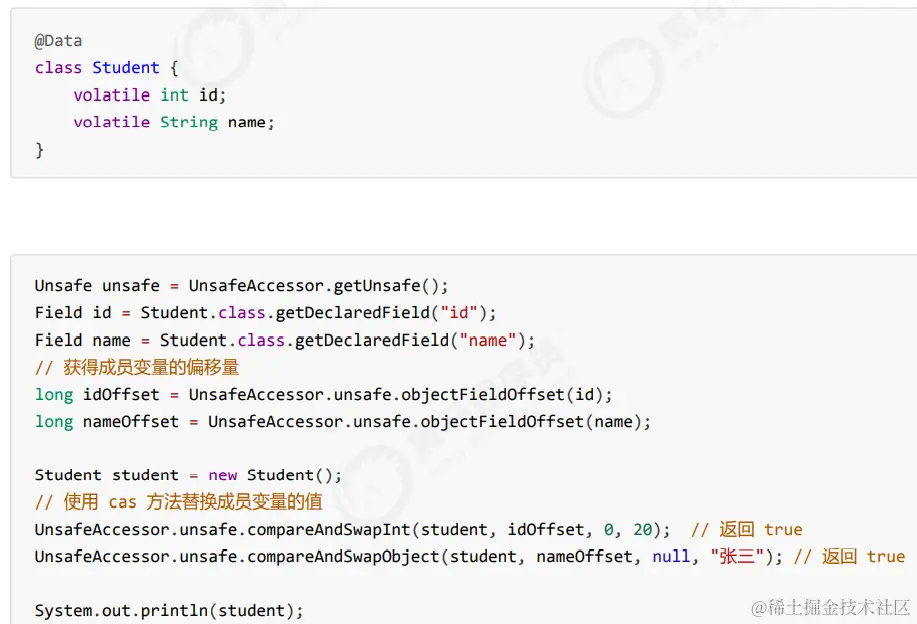The width and height of the screenshot is (917, 624).
Task: Click the 'Unsafe unsafe = UnsafeAccessor.getUnsafe();' line
Action: (x=242, y=285)
